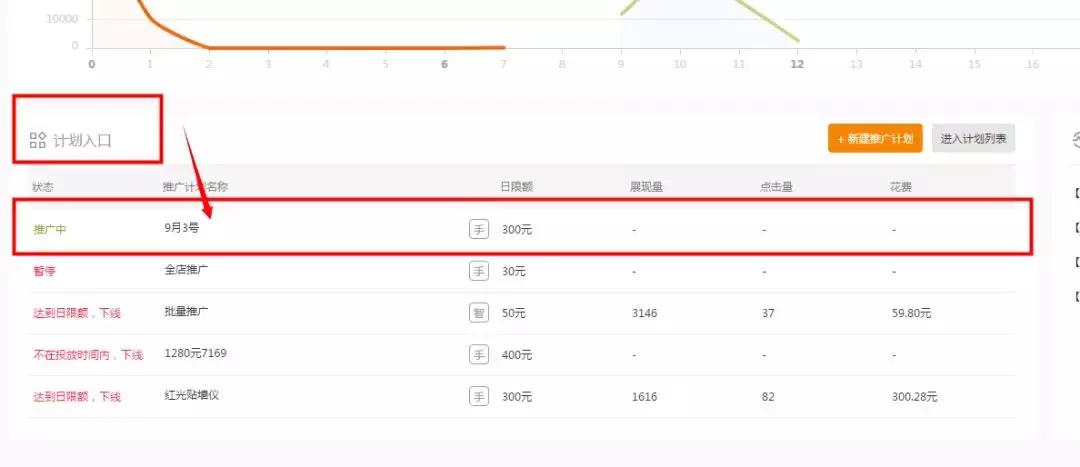Click the 计划入口 grid icon
The height and width of the screenshot is (467, 1080).
pyautogui.click(x=38, y=141)
